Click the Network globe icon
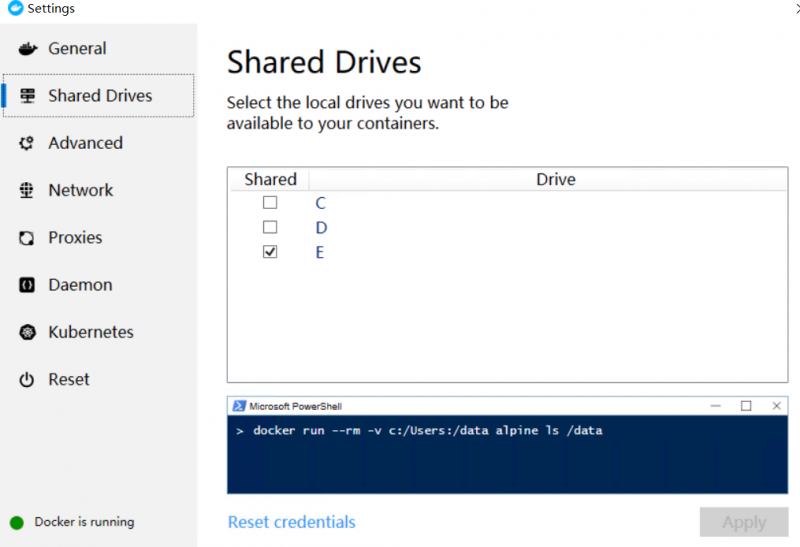The width and height of the screenshot is (800, 547). coord(27,190)
